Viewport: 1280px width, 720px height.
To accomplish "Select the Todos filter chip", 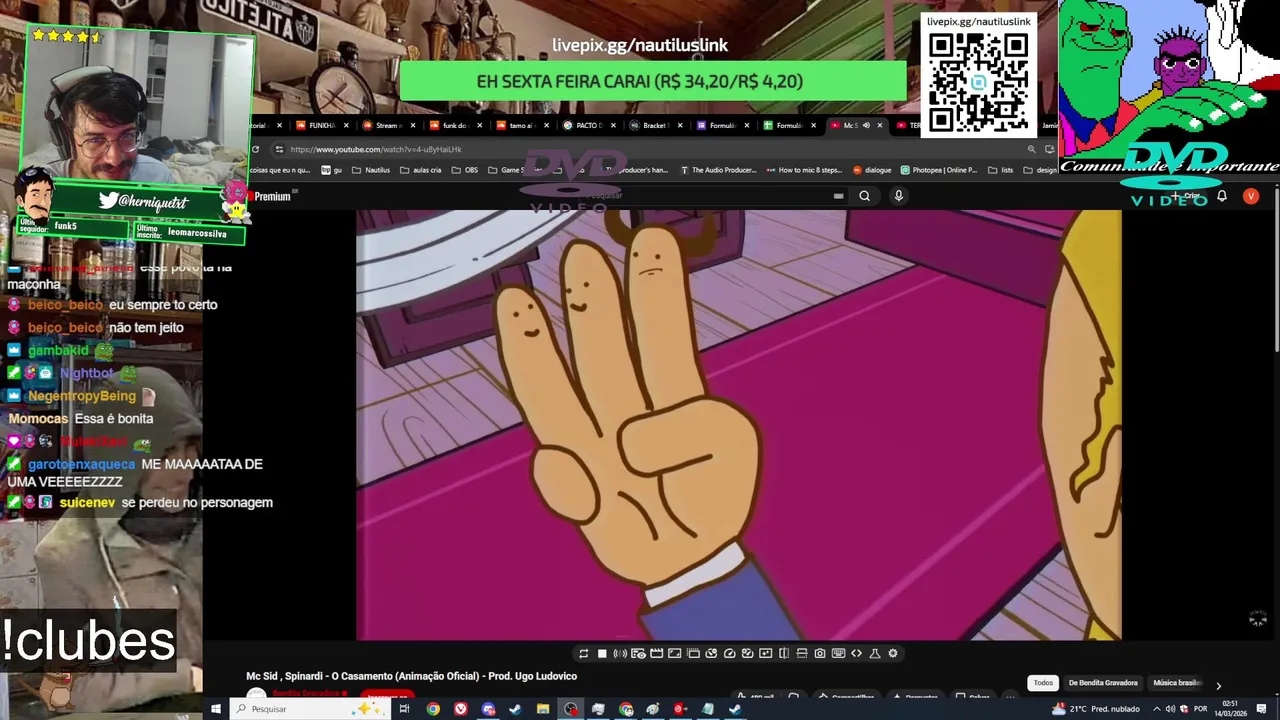I will pos(1043,683).
